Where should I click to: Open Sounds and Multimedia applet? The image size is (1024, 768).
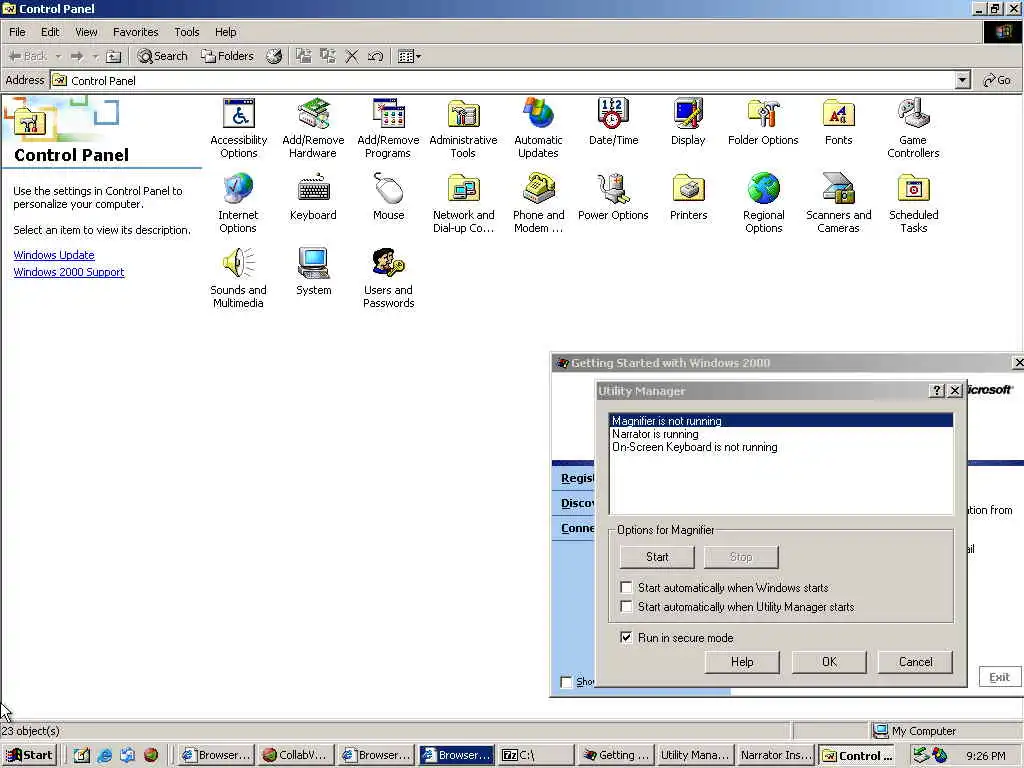tap(238, 278)
